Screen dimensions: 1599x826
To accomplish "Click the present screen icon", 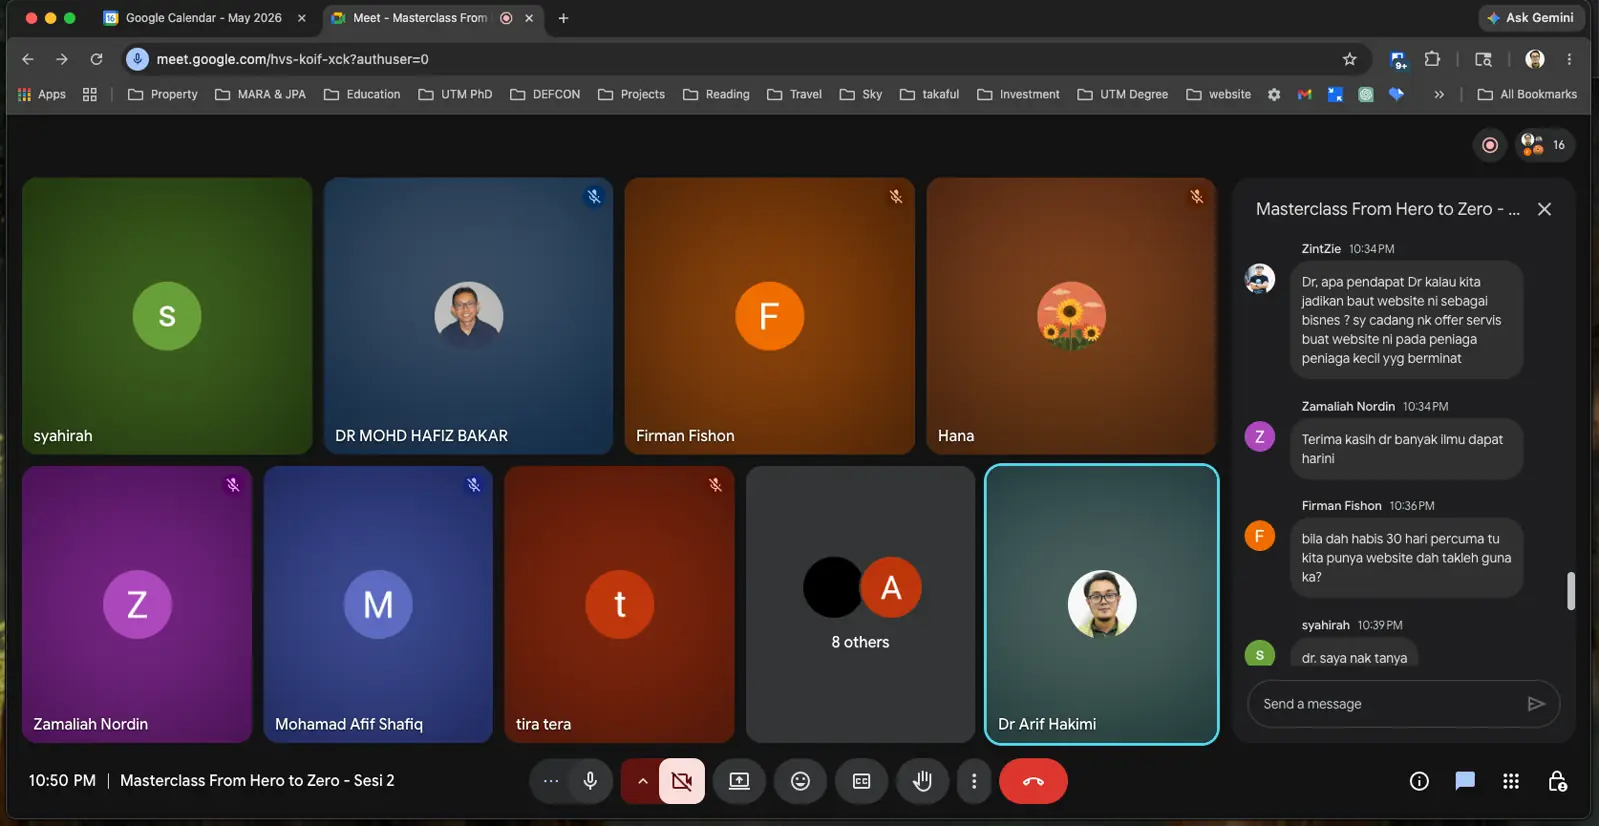I will point(739,781).
